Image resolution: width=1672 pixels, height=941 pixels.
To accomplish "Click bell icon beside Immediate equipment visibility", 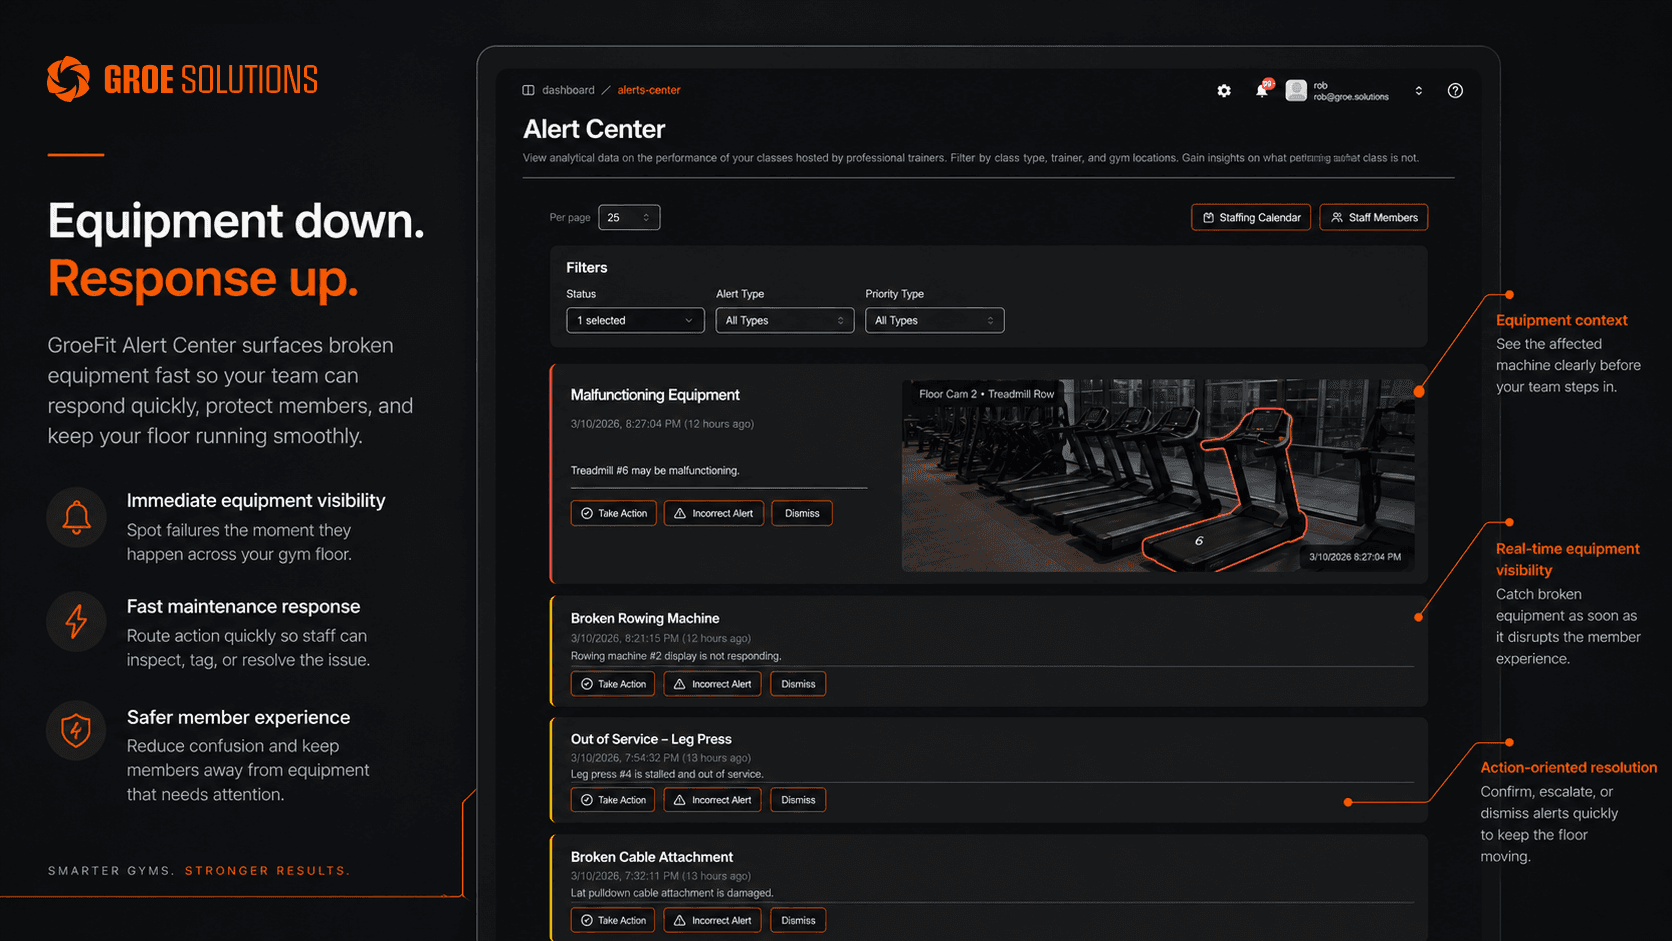I will [x=76, y=517].
